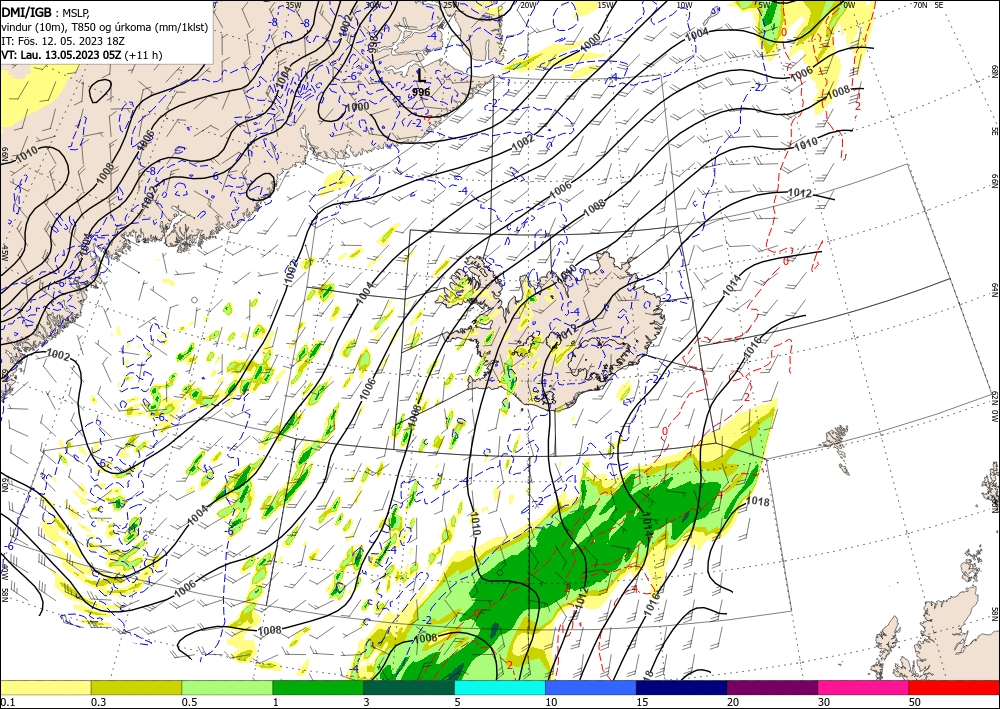This screenshot has height=709, width=1000.
Task: Click the '20W' longitude label
Action: click(x=527, y=5)
